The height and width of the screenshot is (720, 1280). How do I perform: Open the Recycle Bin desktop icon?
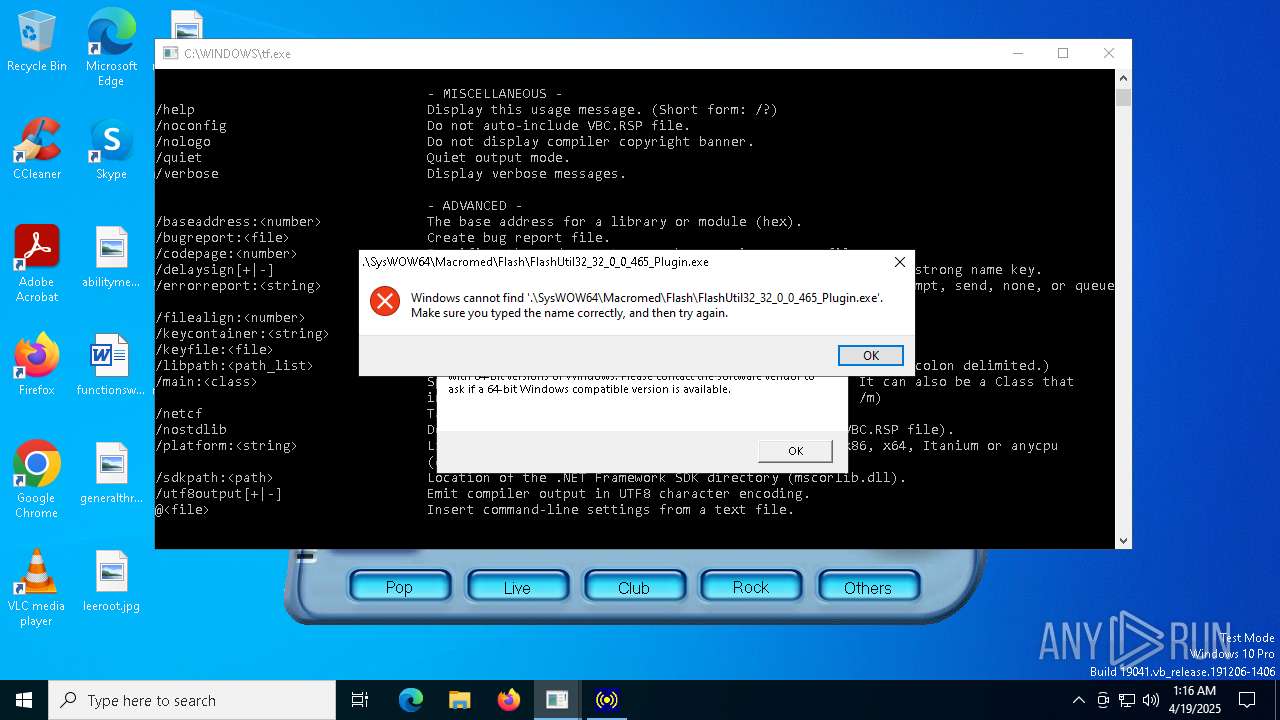tap(37, 42)
